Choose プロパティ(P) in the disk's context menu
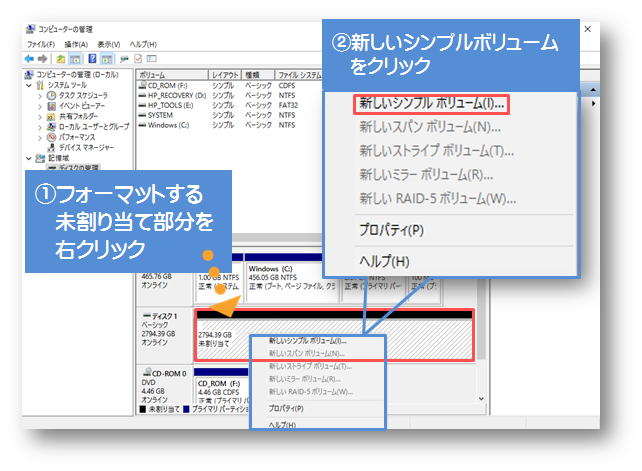This screenshot has width=642, height=471. coord(286,408)
